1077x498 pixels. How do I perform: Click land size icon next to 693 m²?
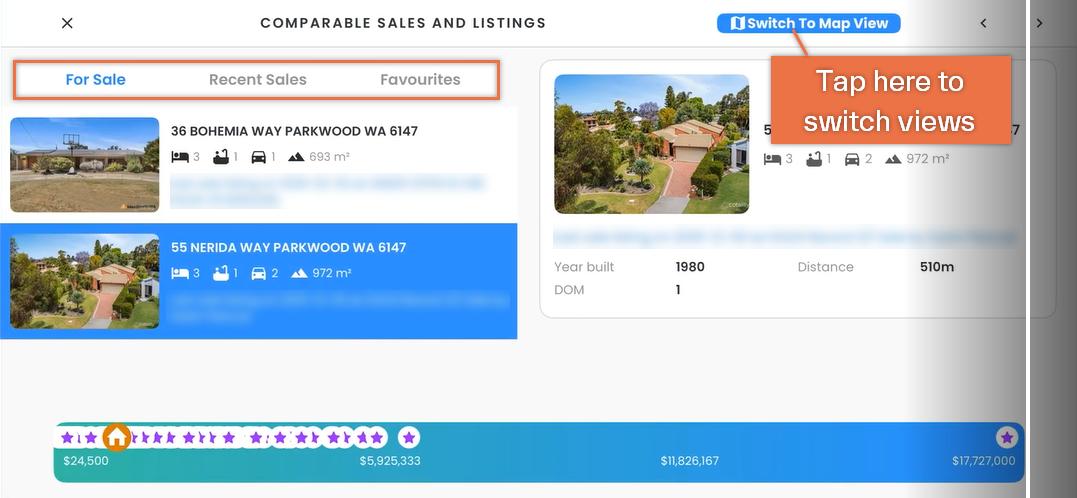point(296,157)
